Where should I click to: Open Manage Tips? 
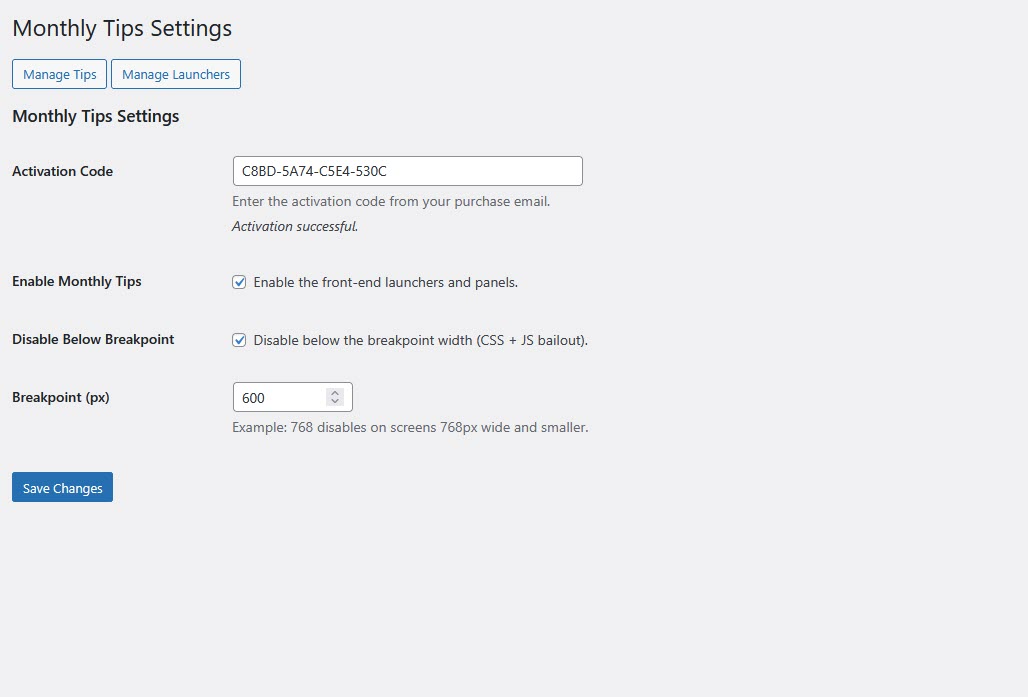click(59, 74)
